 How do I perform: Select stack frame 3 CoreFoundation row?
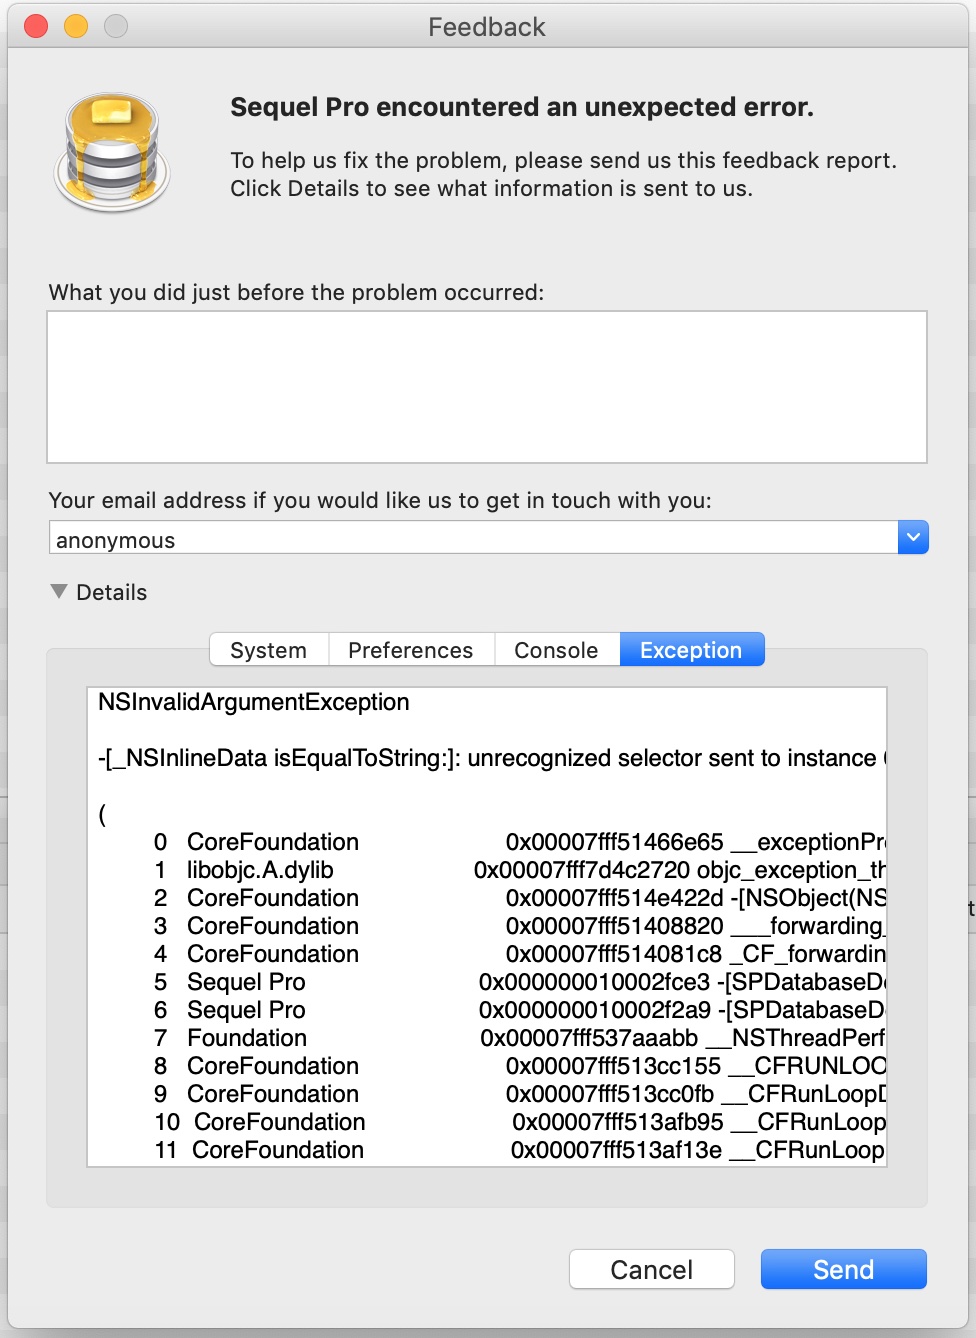pos(519,926)
